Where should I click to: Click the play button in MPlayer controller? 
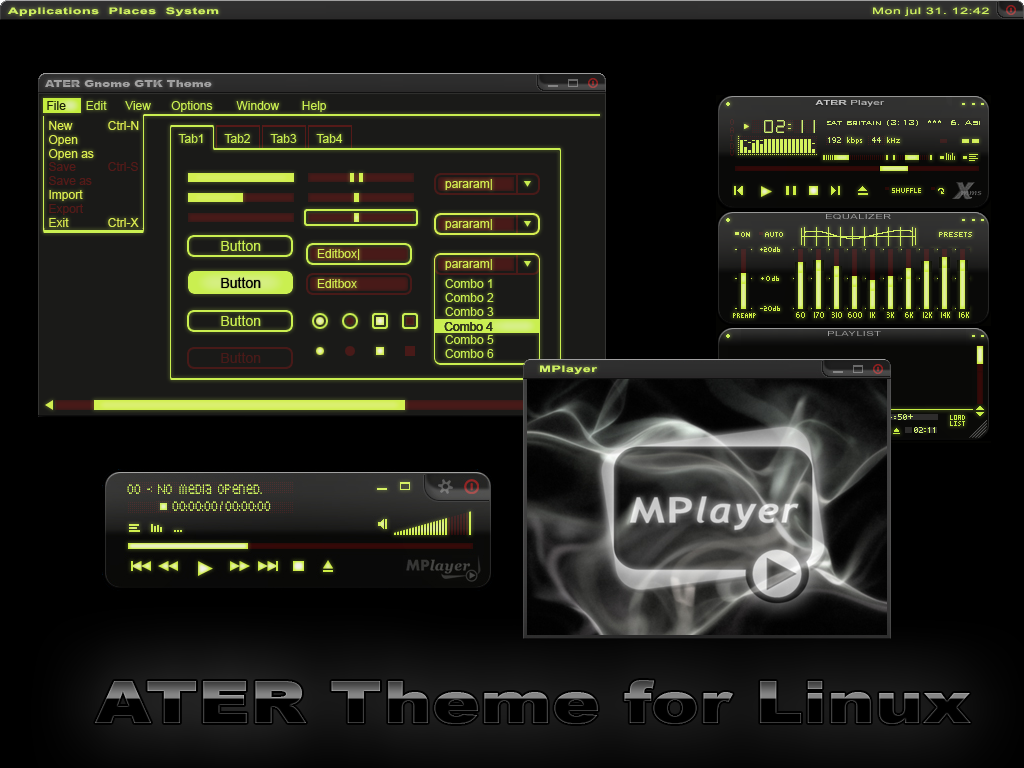(x=204, y=568)
